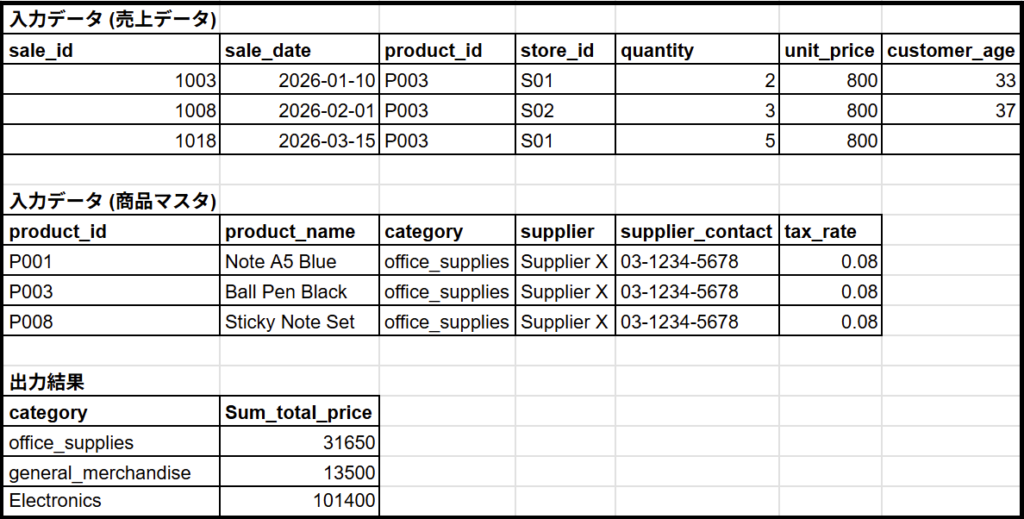Select the 入力データ (商品マスタ) title cell

112,201
